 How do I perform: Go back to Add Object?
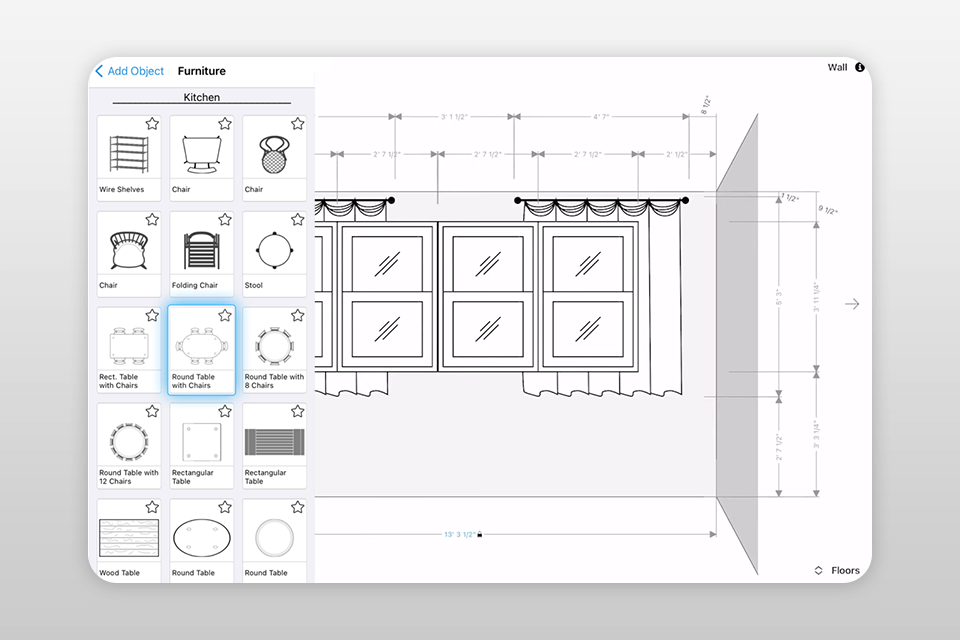click(x=130, y=71)
